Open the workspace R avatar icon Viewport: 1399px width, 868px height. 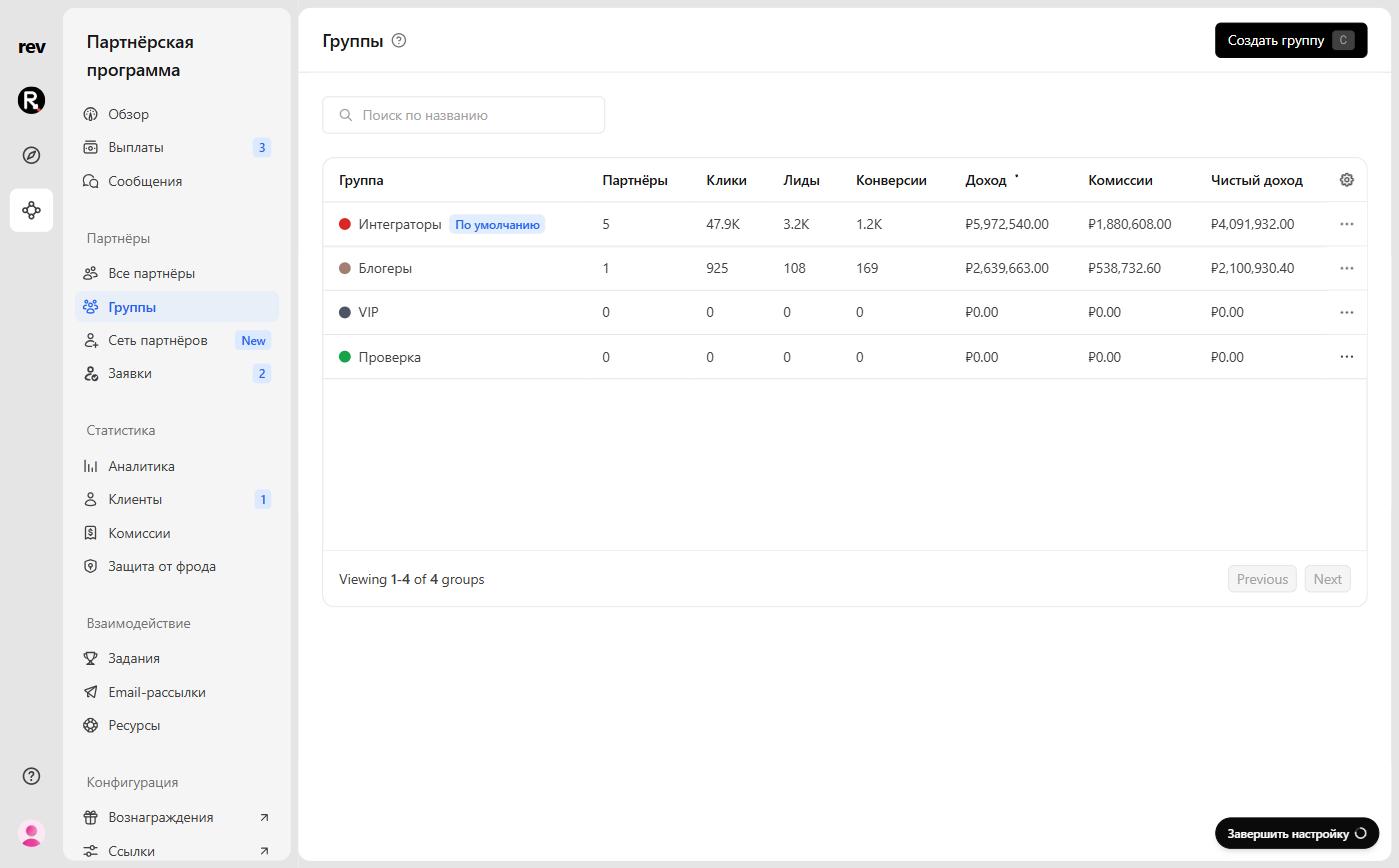32,100
